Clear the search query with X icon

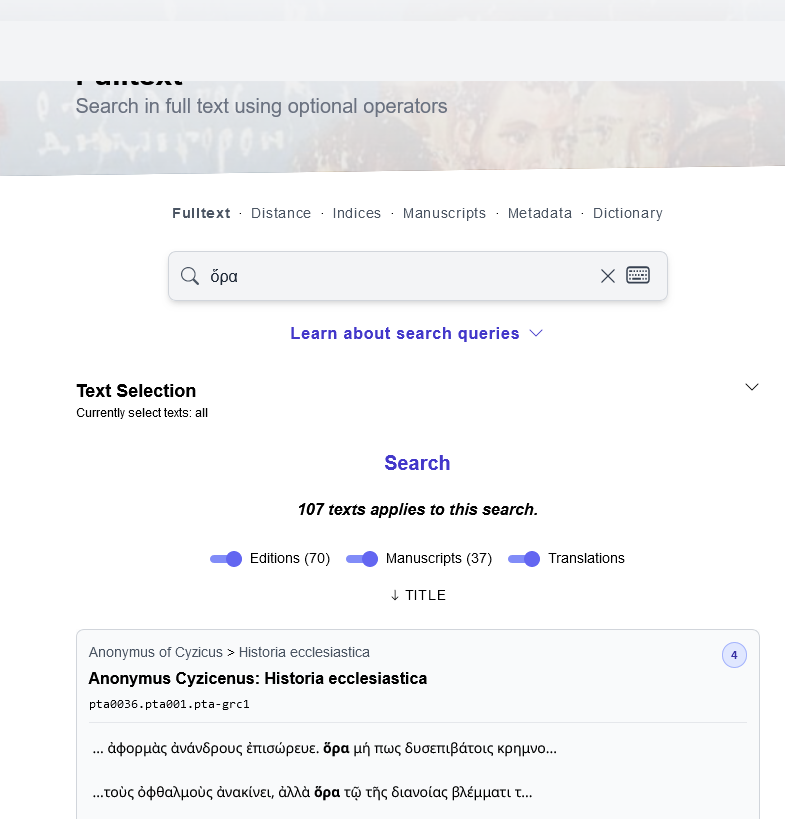click(x=607, y=276)
